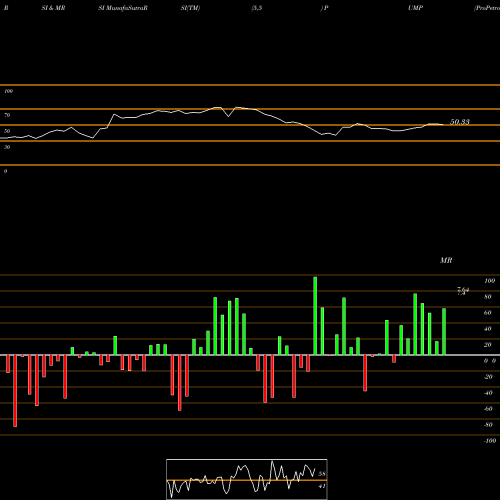Screen dimensions: 500x500
Task: Select the longest red bar near -80
Action: (x=15, y=391)
